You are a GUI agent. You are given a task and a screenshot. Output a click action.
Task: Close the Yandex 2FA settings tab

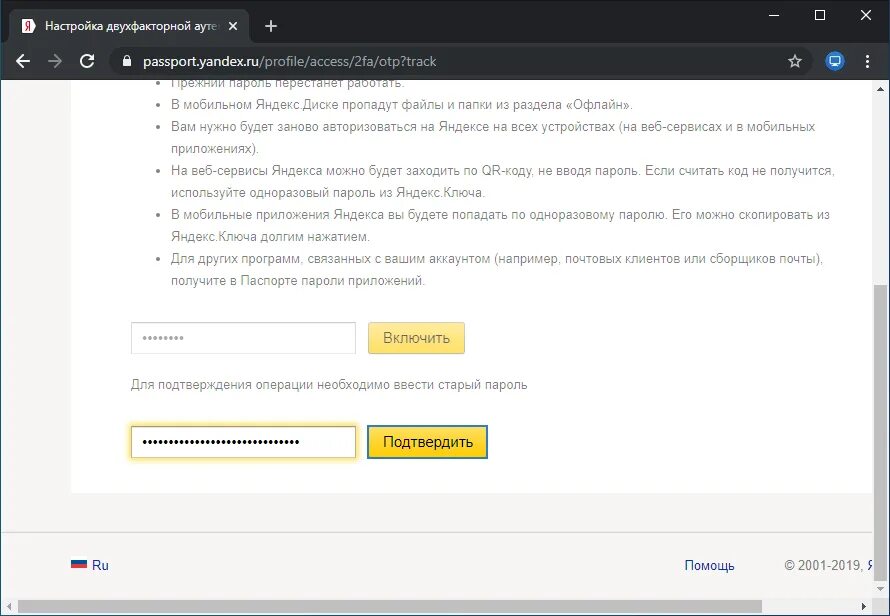pos(233,26)
